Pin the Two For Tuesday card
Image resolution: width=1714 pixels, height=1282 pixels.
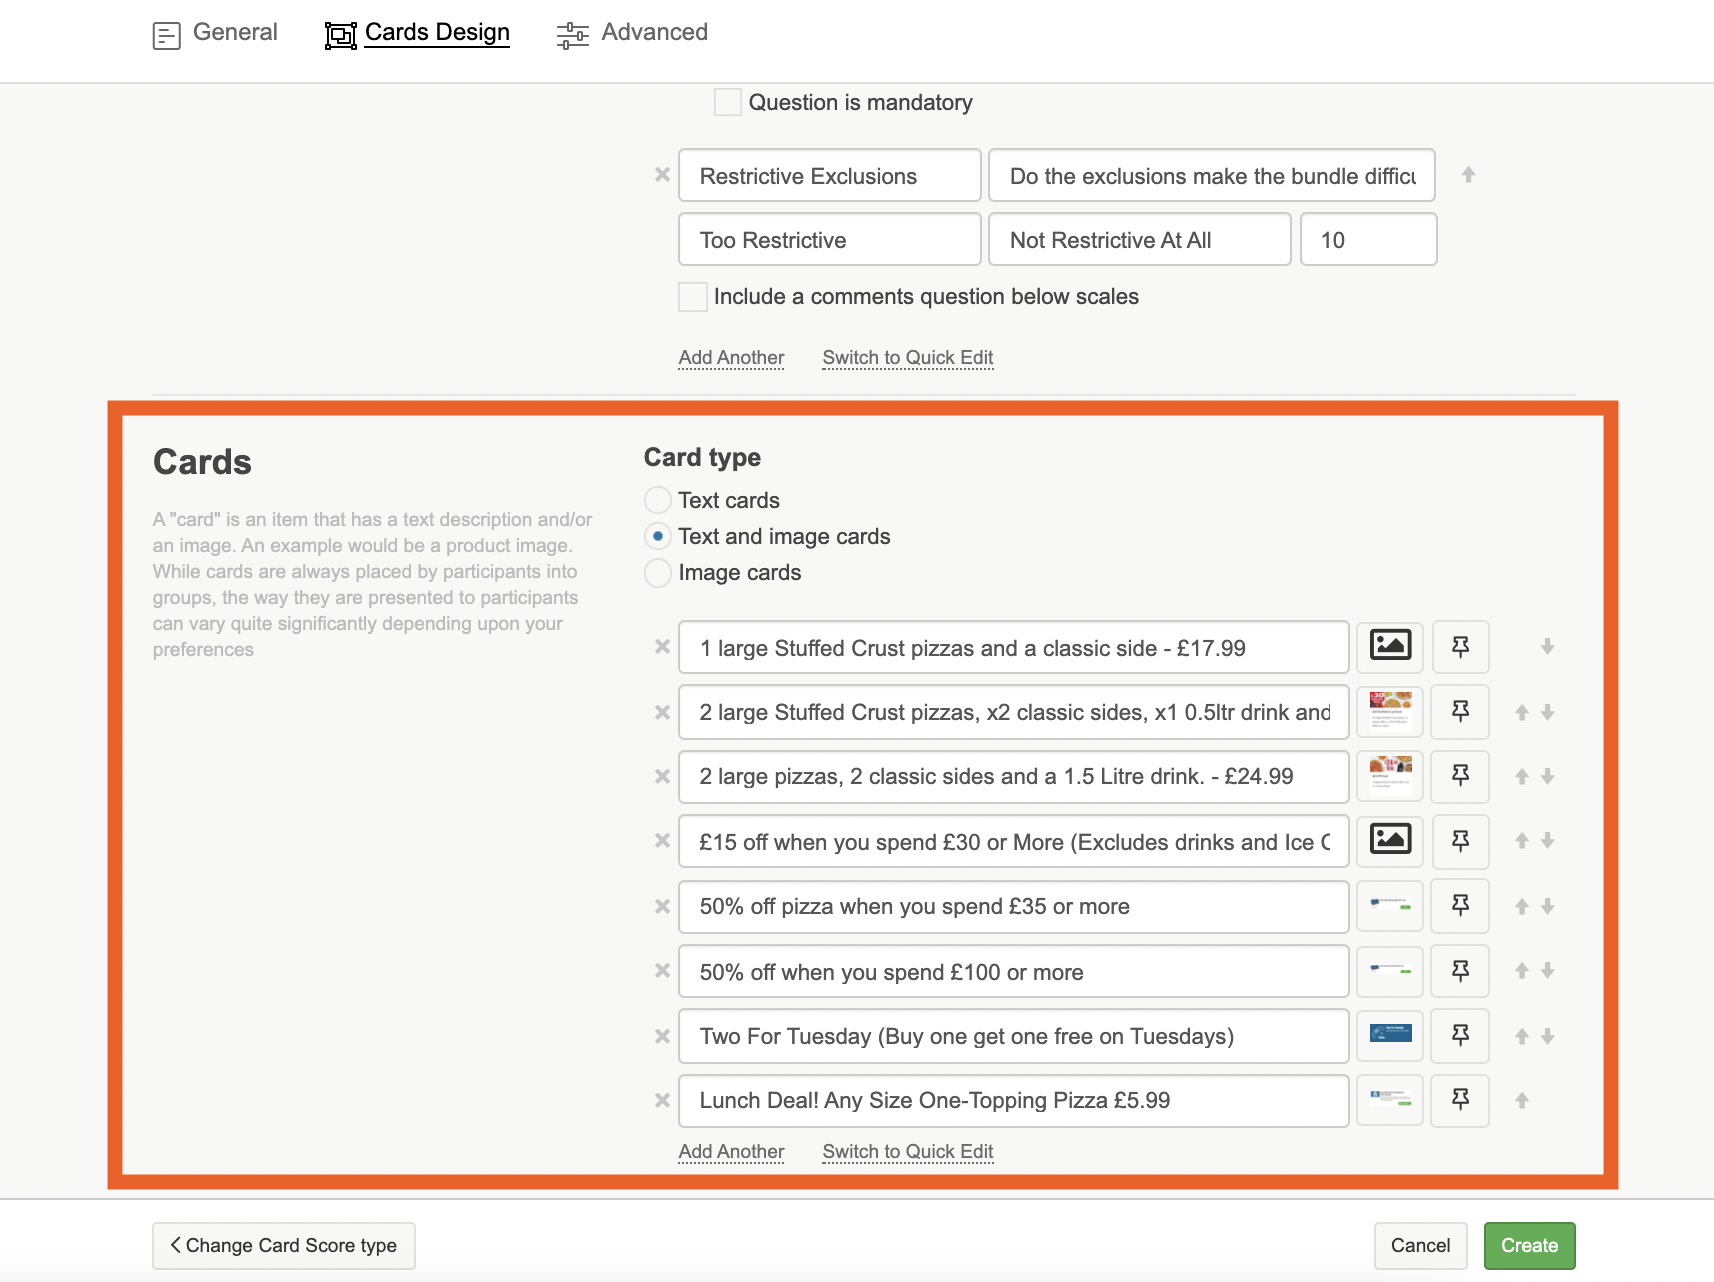tap(1459, 1036)
